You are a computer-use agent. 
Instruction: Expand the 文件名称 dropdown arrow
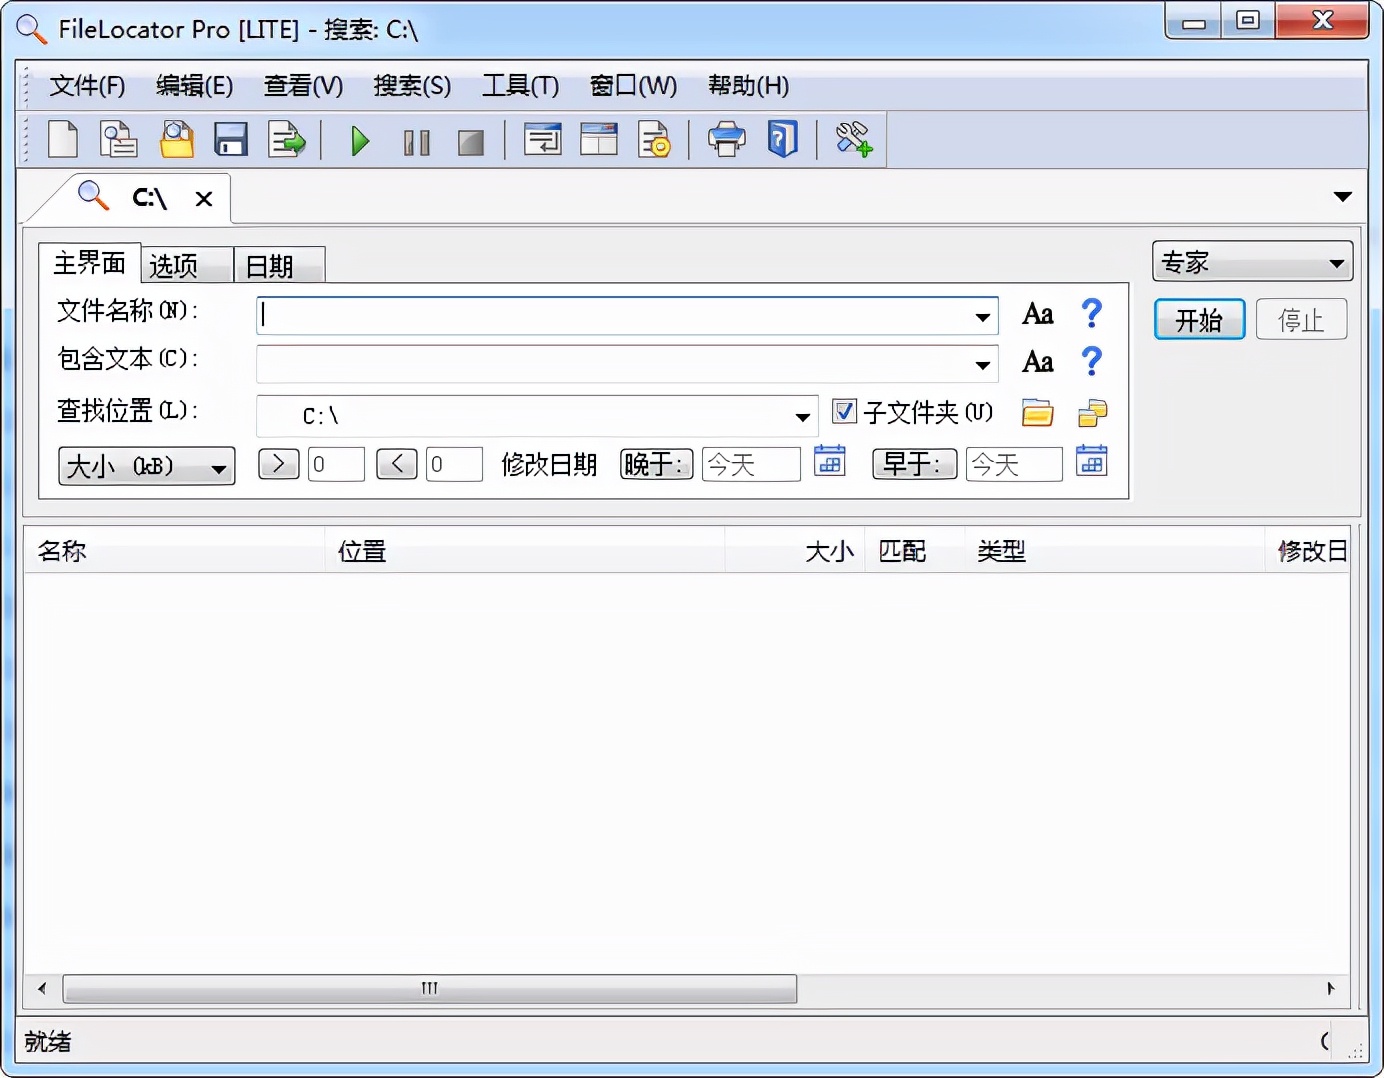tap(983, 317)
